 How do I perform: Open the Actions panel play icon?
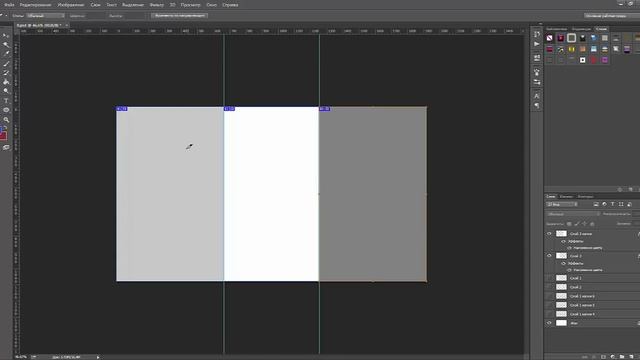pyautogui.click(x=537, y=44)
